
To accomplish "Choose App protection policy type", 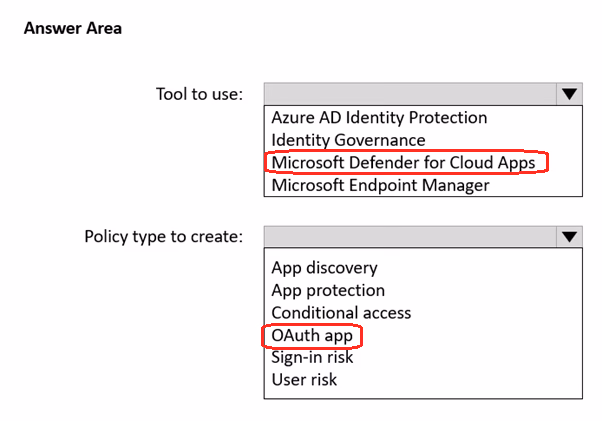I will [x=328, y=291].
